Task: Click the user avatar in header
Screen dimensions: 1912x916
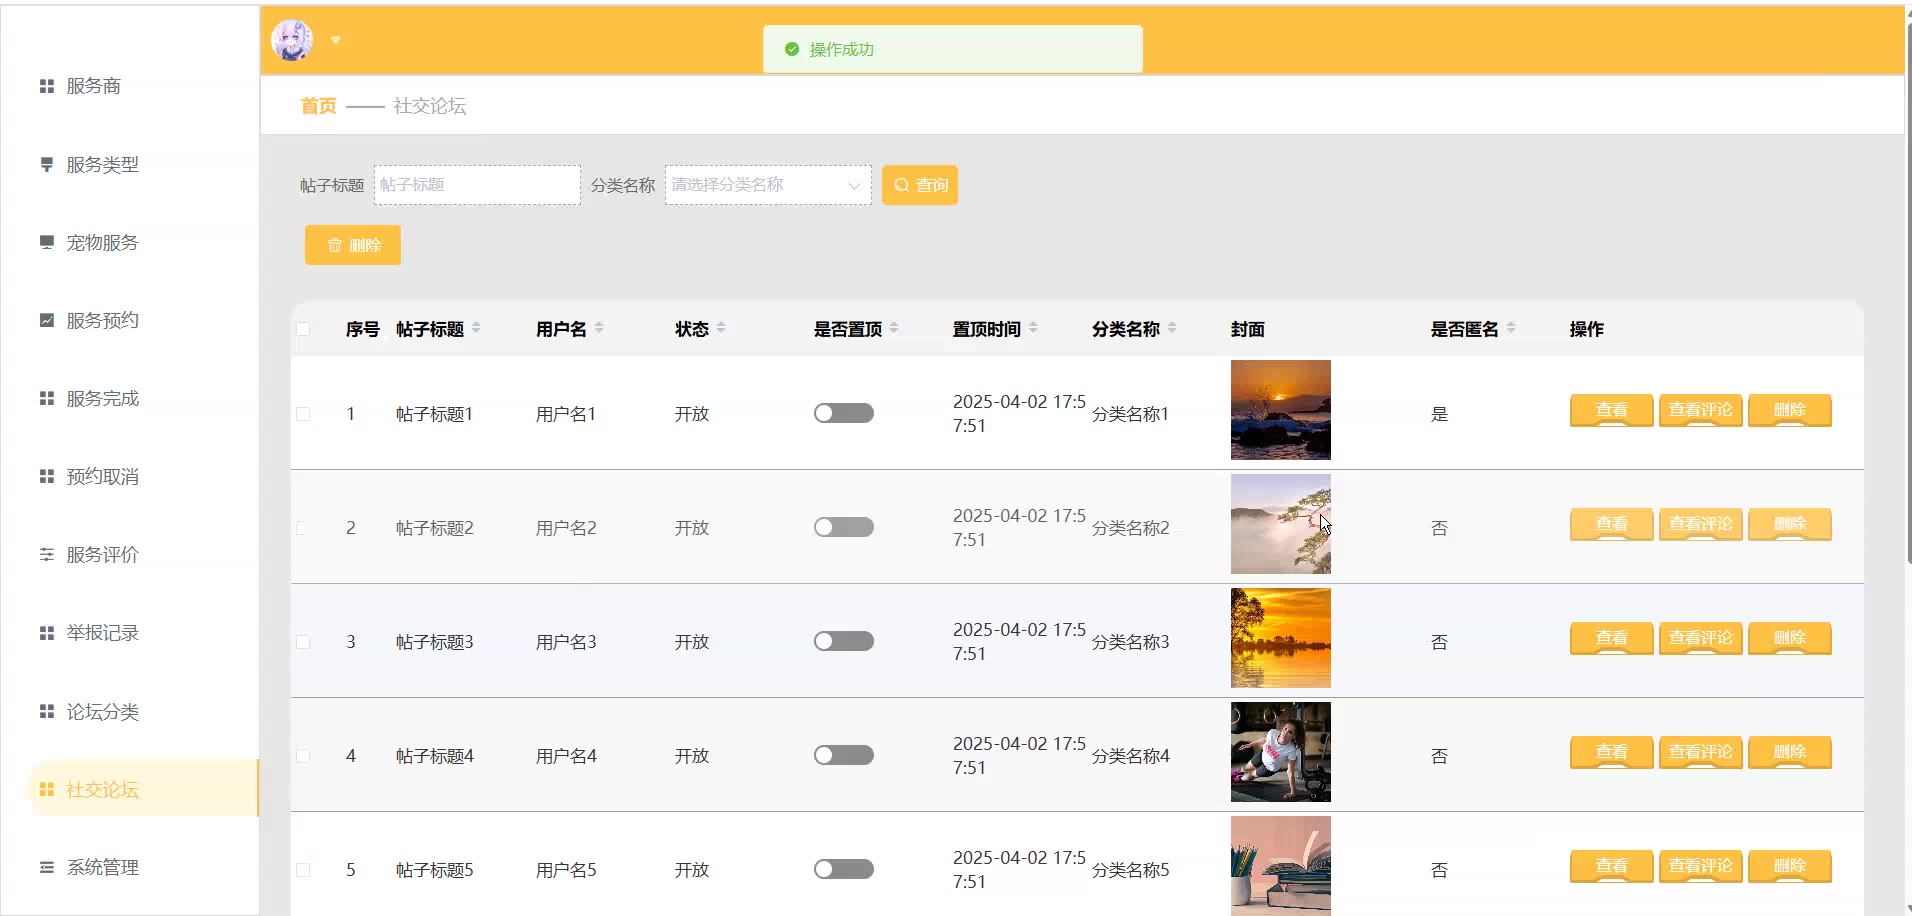Action: click(292, 41)
